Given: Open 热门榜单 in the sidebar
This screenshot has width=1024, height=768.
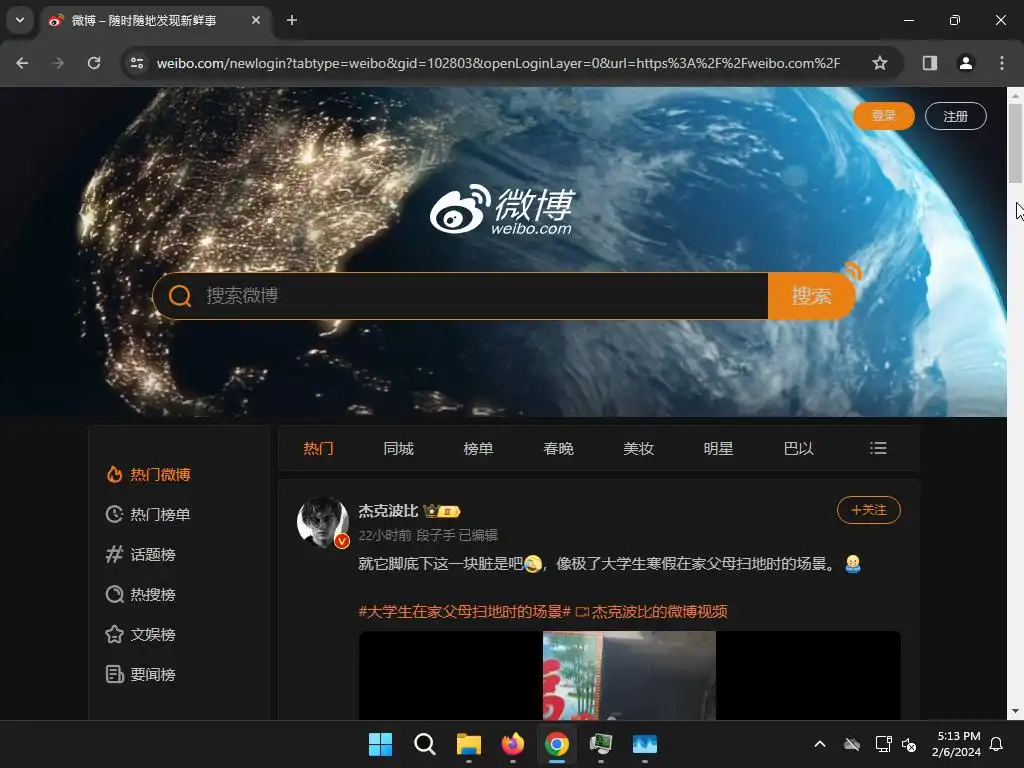Looking at the screenshot, I should [x=148, y=515].
